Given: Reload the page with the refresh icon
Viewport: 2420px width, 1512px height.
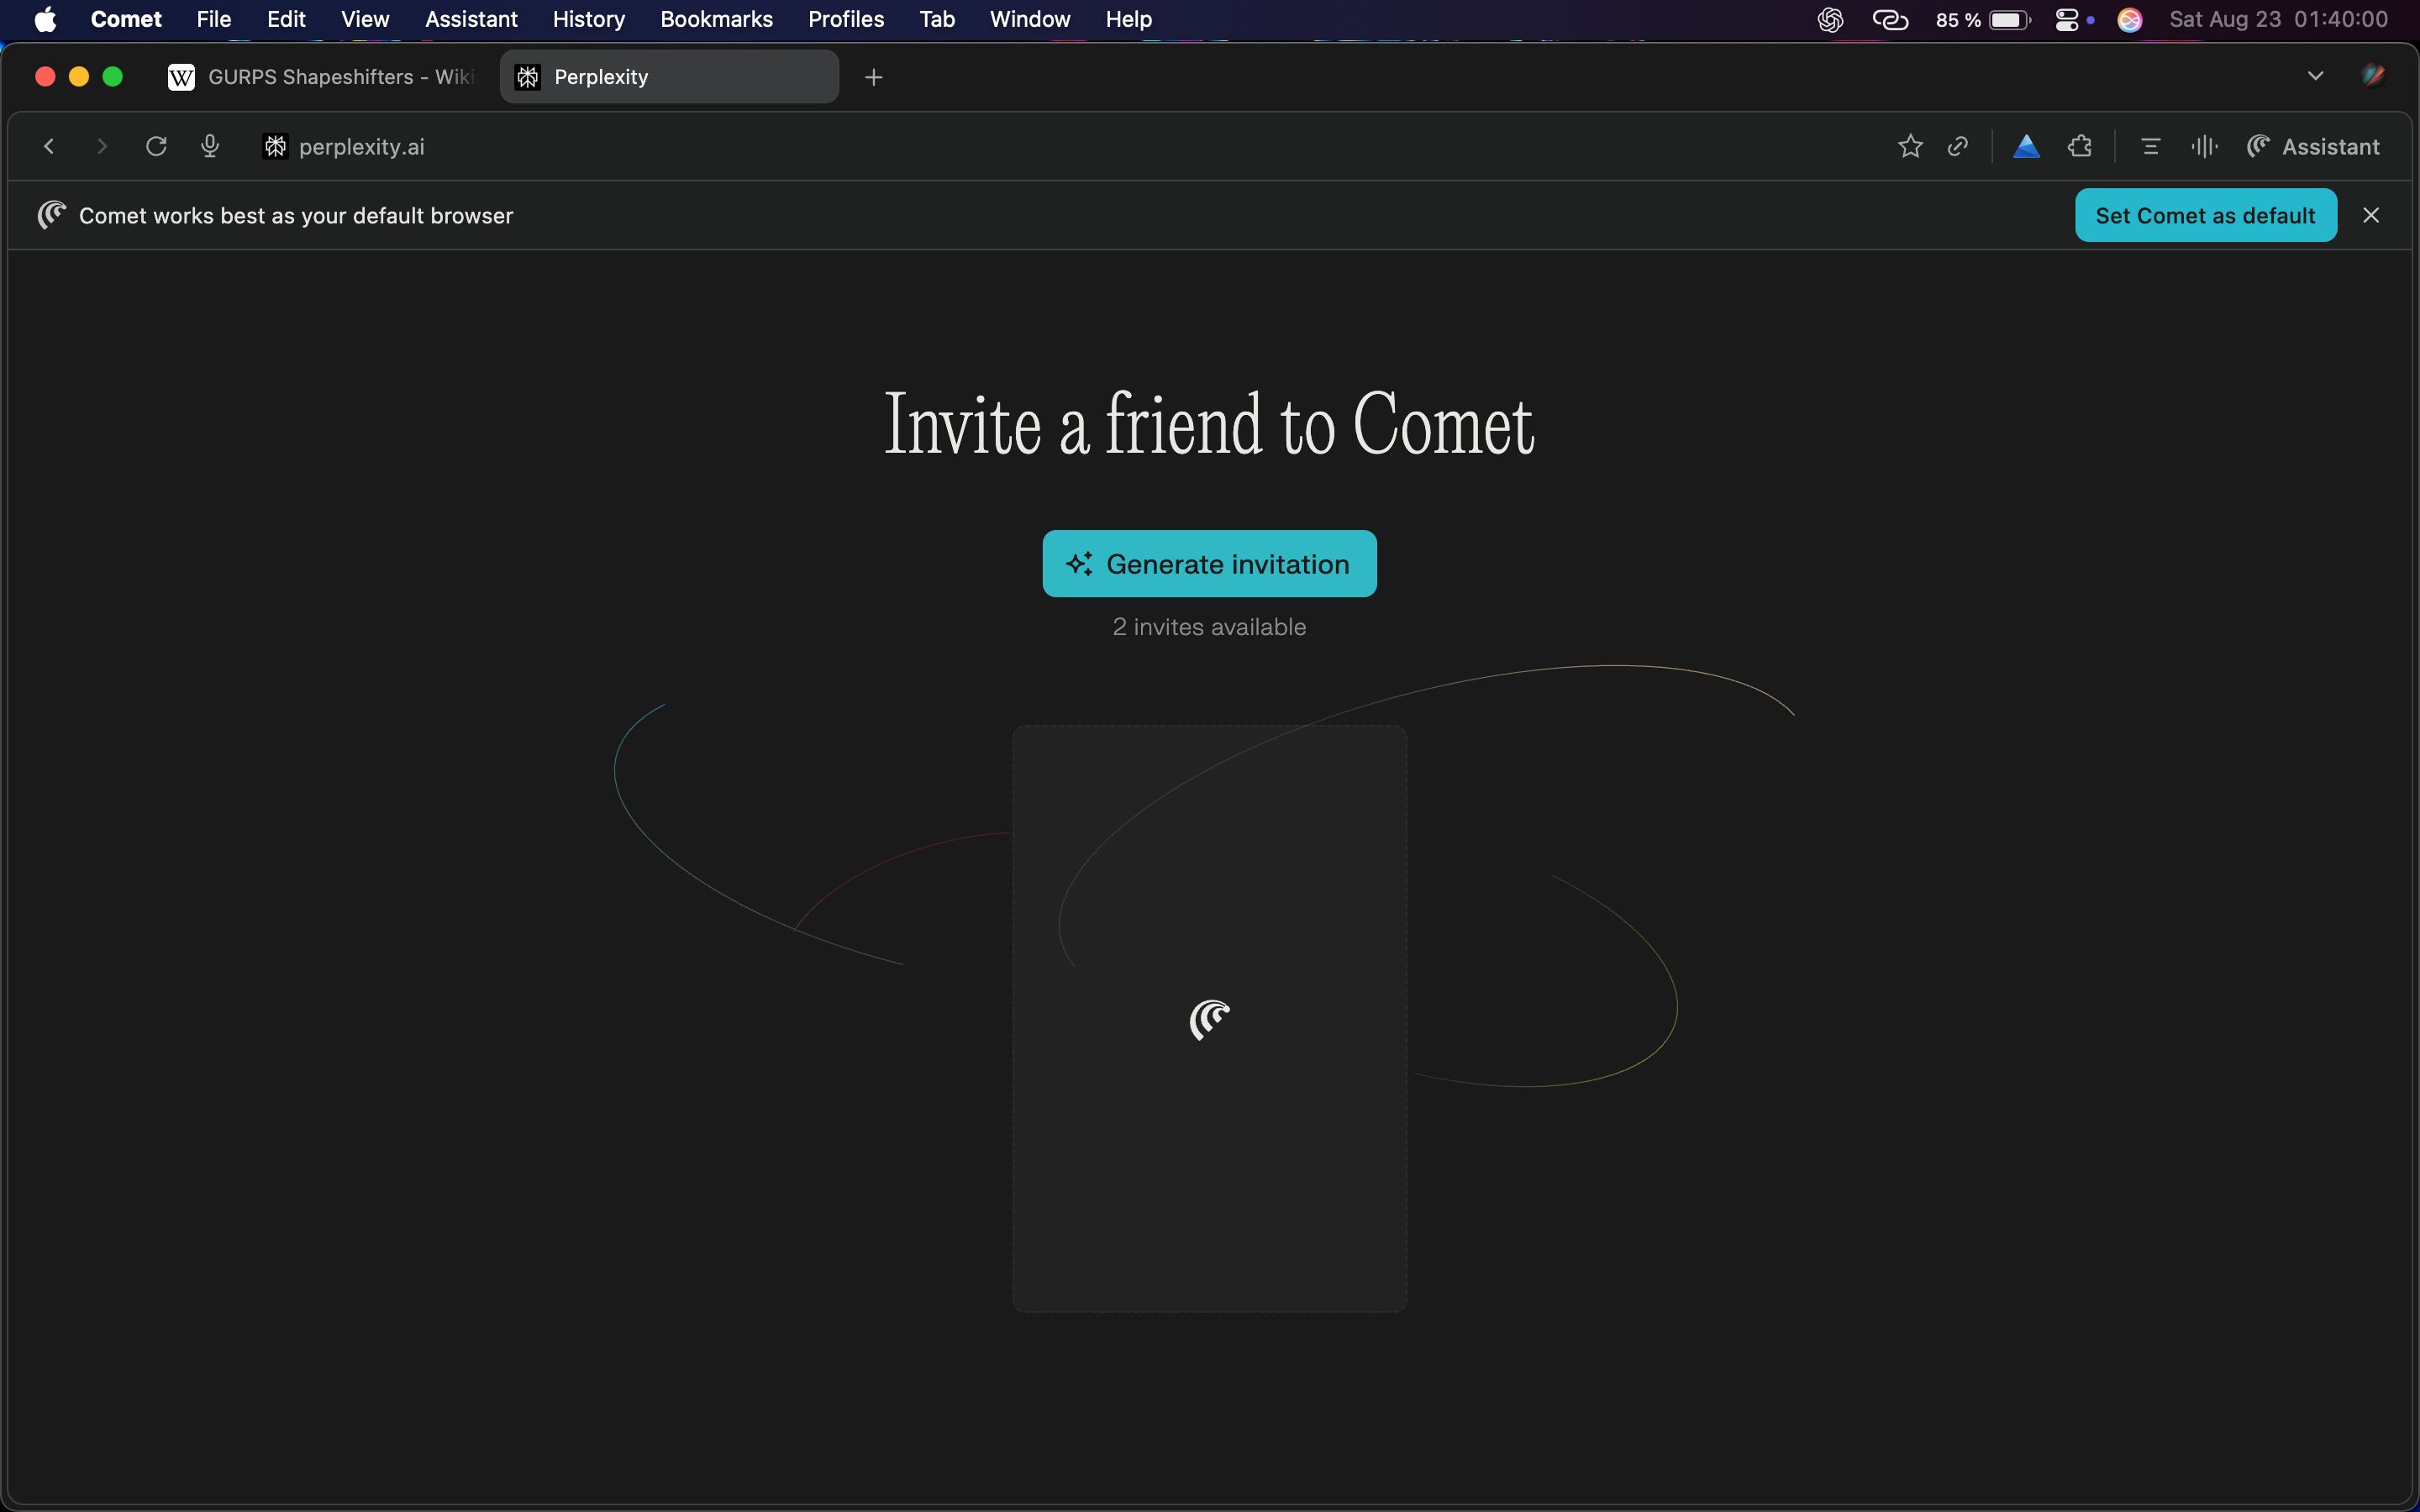Looking at the screenshot, I should coord(156,147).
